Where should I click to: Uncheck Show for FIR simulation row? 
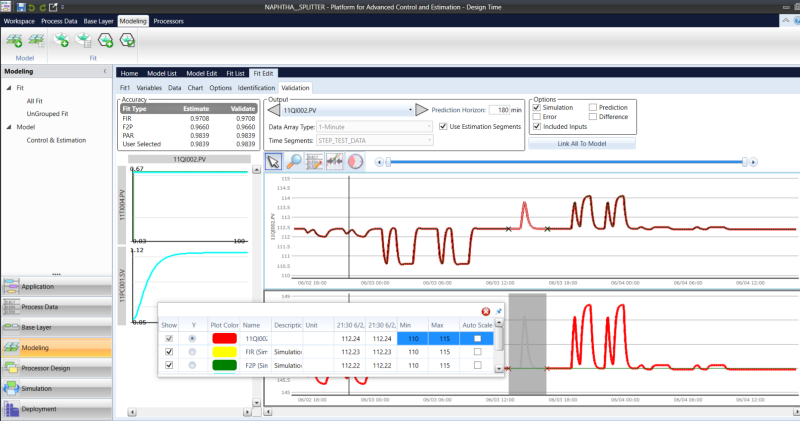169,352
